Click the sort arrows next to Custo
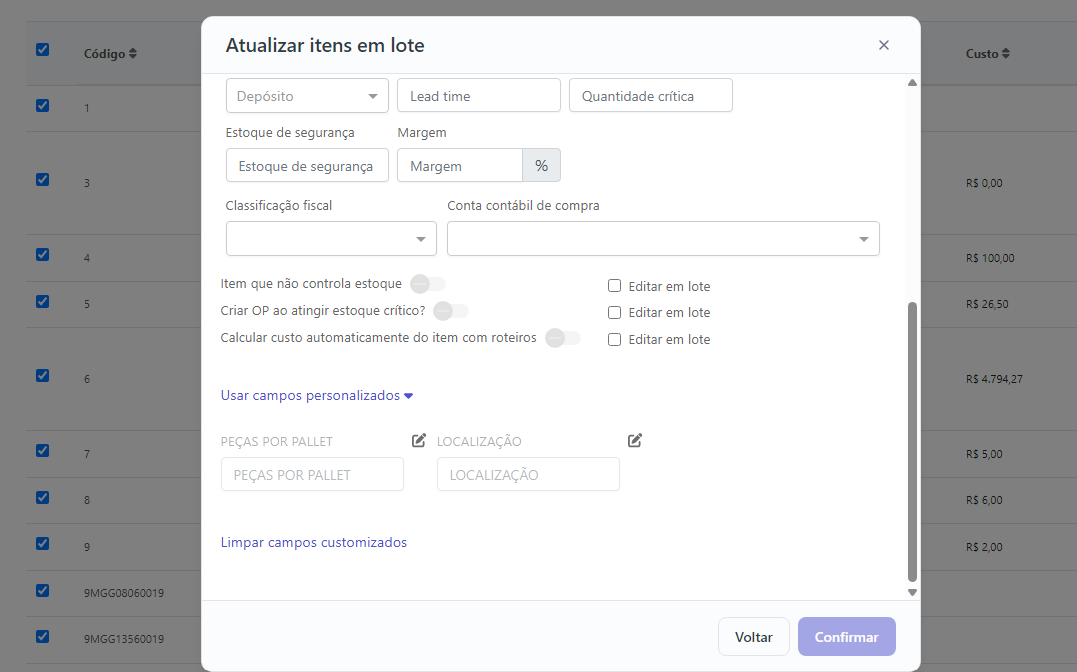 [1006, 54]
